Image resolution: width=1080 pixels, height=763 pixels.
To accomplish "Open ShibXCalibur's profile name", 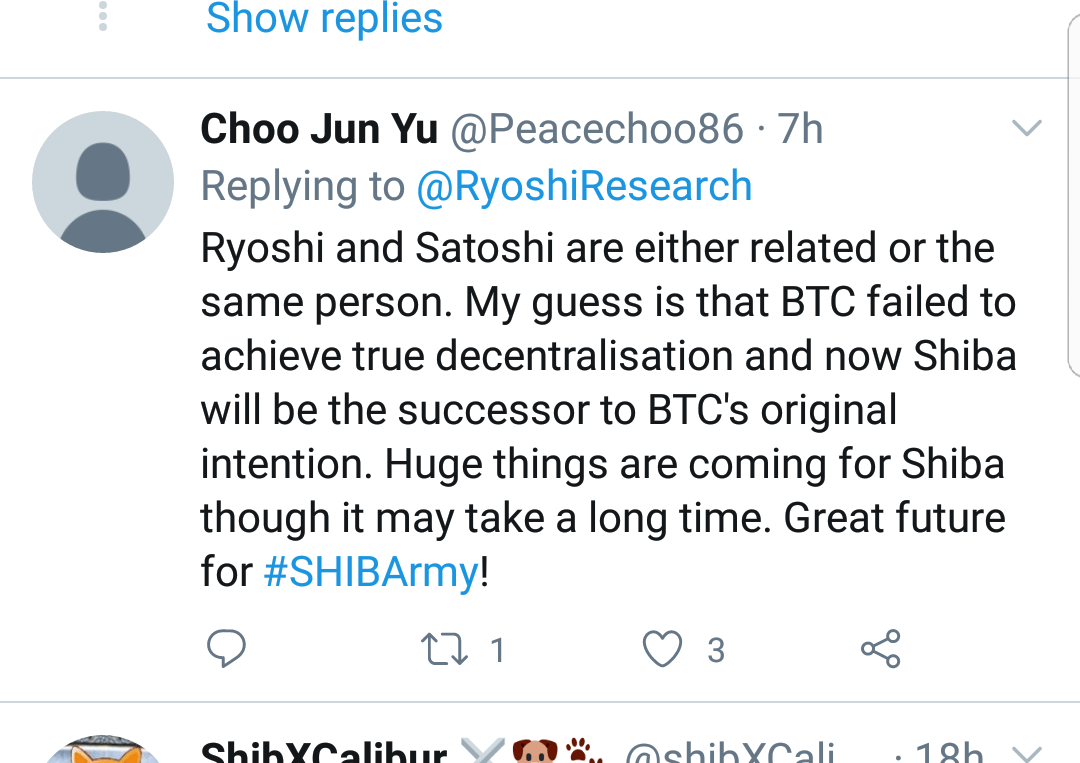I will pos(323,753).
